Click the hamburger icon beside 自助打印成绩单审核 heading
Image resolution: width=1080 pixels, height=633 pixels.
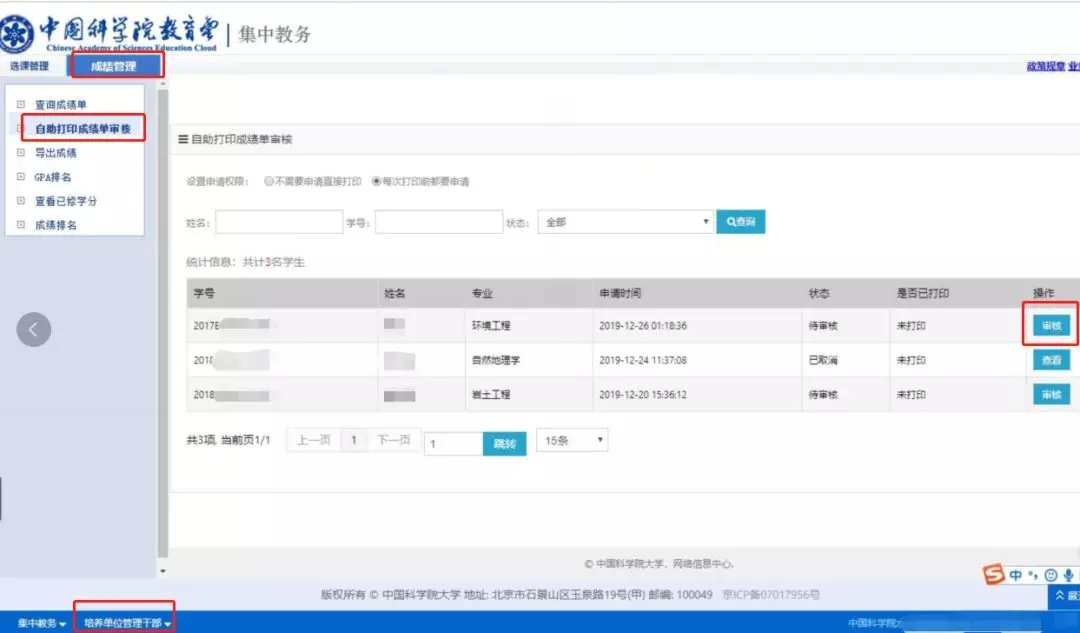[183, 140]
